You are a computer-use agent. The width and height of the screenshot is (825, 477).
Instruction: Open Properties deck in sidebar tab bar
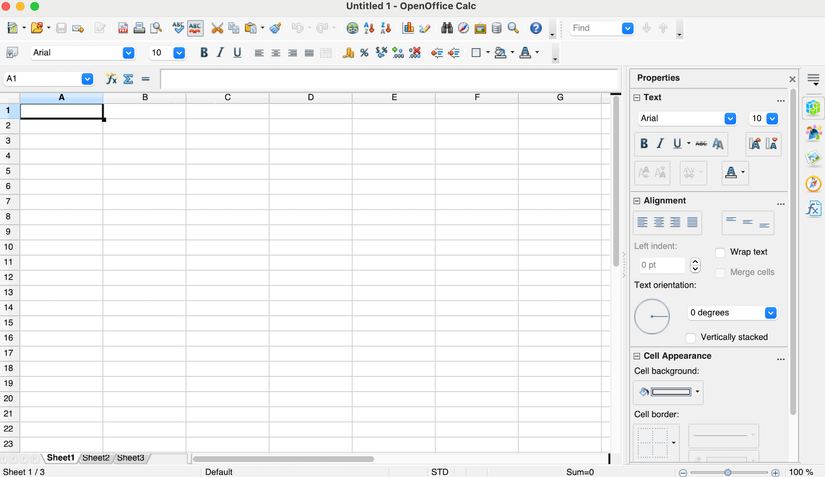coord(813,108)
